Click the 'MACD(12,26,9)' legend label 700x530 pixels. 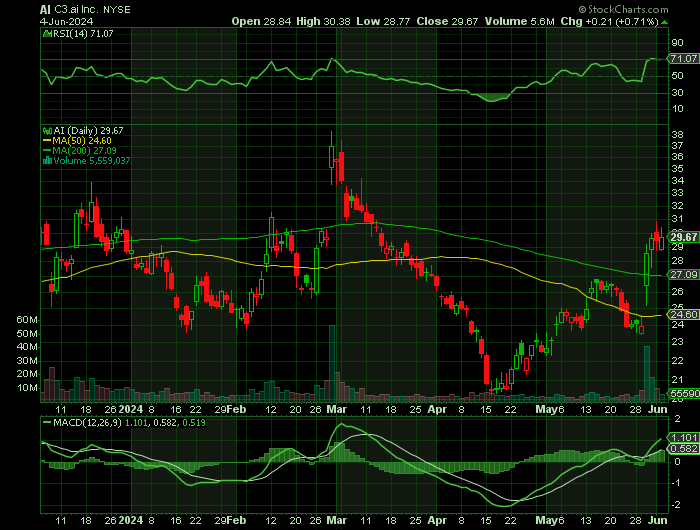coord(87,422)
